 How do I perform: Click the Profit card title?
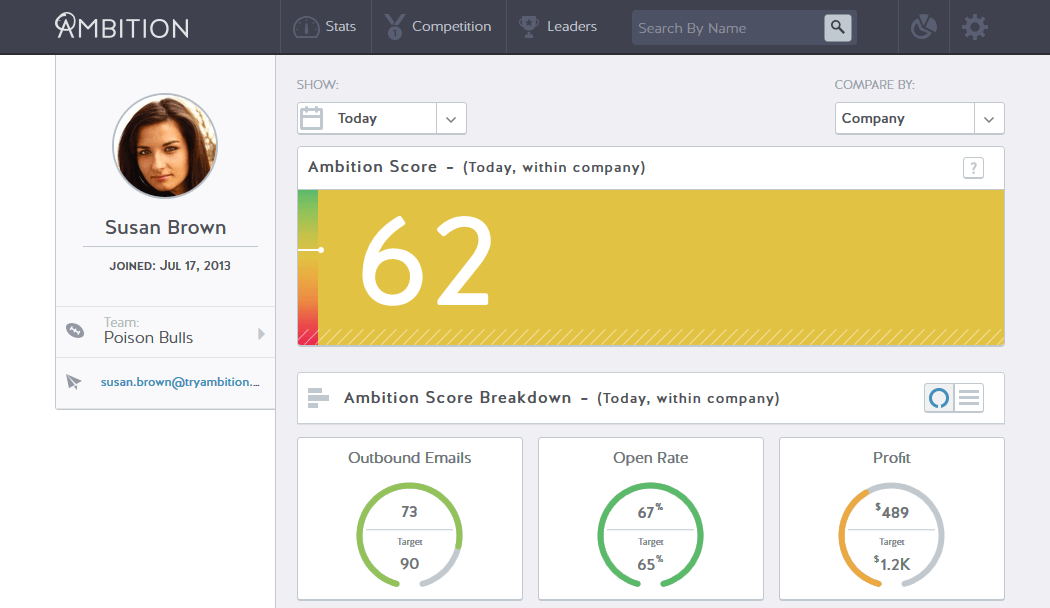(892, 458)
